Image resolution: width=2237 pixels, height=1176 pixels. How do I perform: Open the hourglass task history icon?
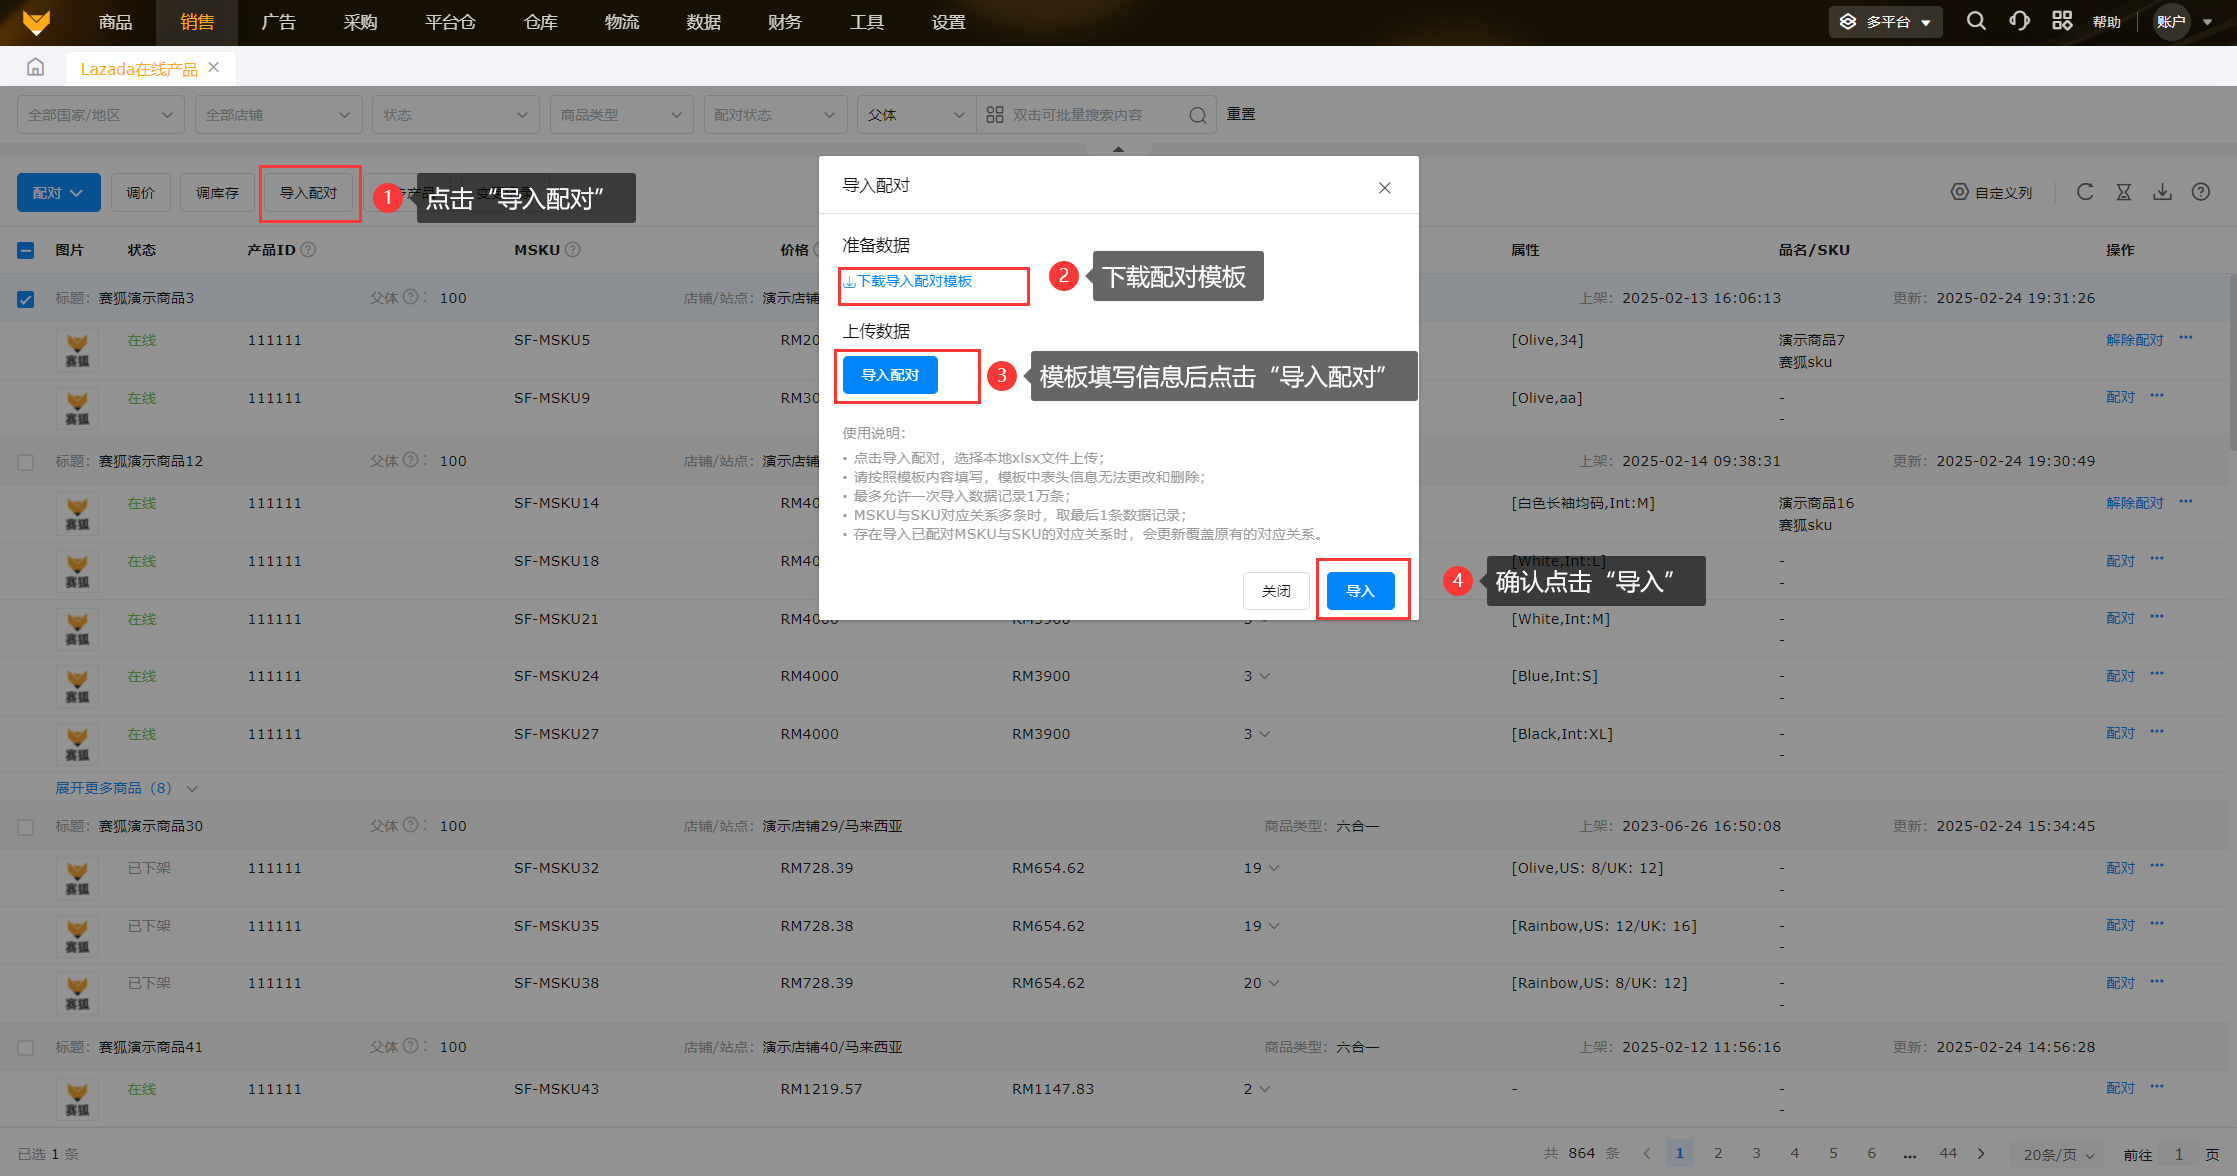2123,192
